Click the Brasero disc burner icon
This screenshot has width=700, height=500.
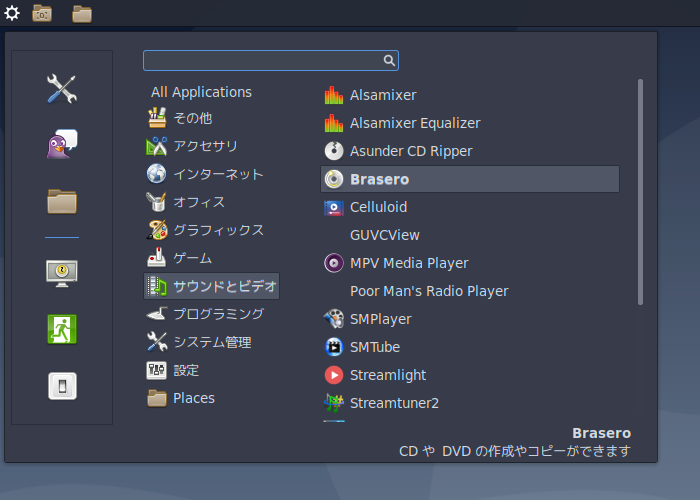click(334, 179)
